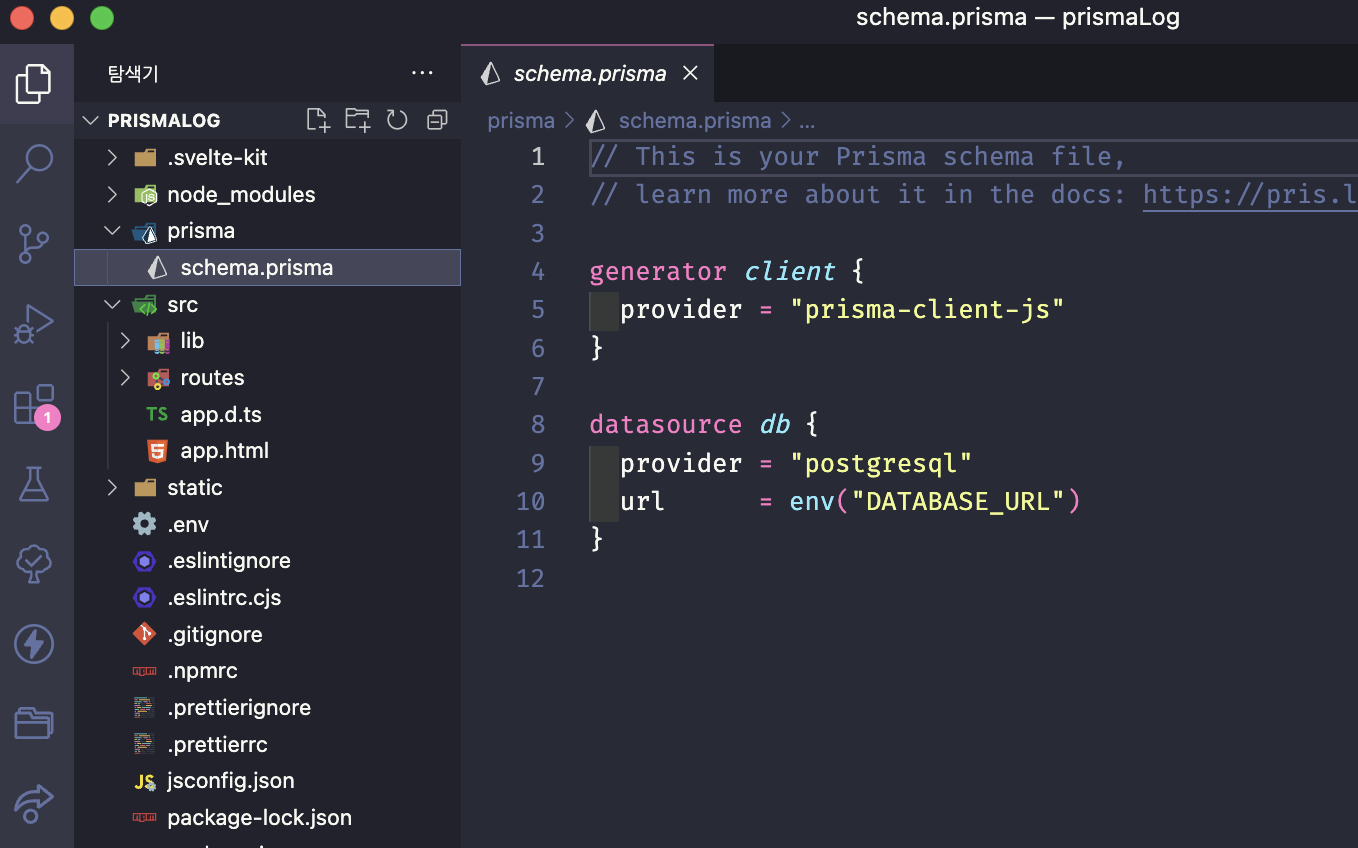The height and width of the screenshot is (848, 1358).
Task: Click the "prisma-client-js" string in editor
Action: (x=927, y=309)
